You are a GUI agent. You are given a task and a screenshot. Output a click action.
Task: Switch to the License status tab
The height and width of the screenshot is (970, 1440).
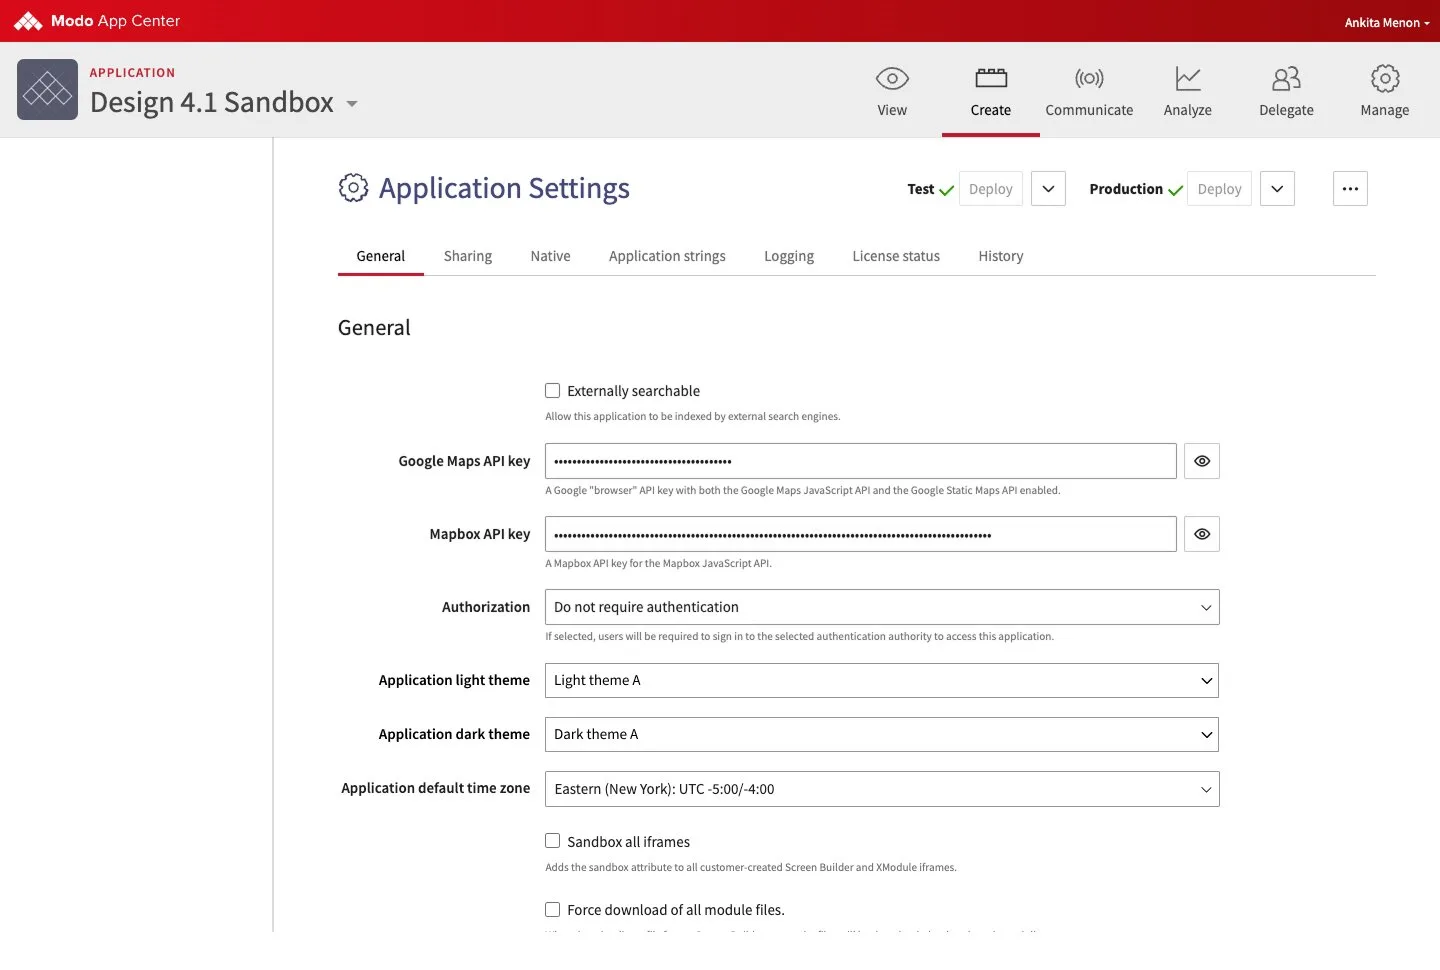896,256
